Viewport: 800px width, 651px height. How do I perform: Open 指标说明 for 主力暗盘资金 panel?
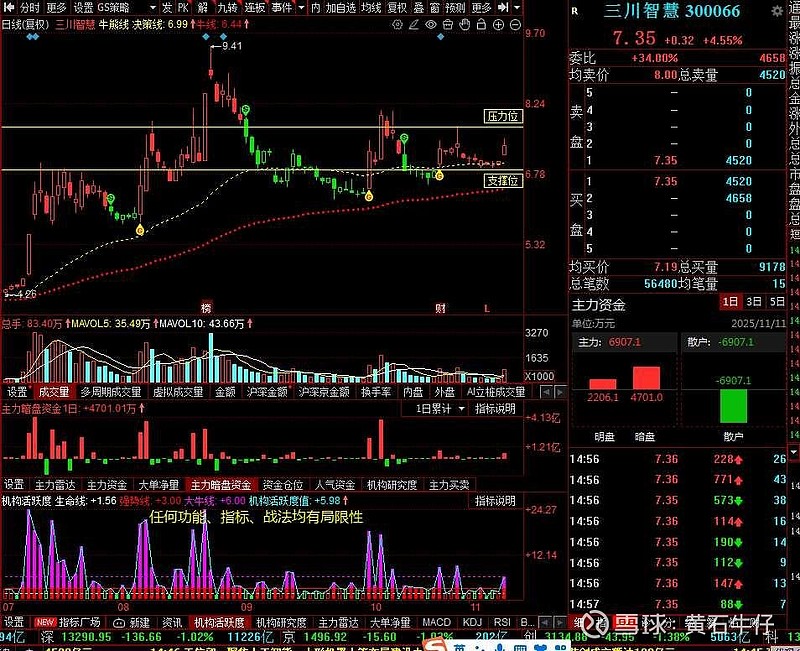[495, 409]
